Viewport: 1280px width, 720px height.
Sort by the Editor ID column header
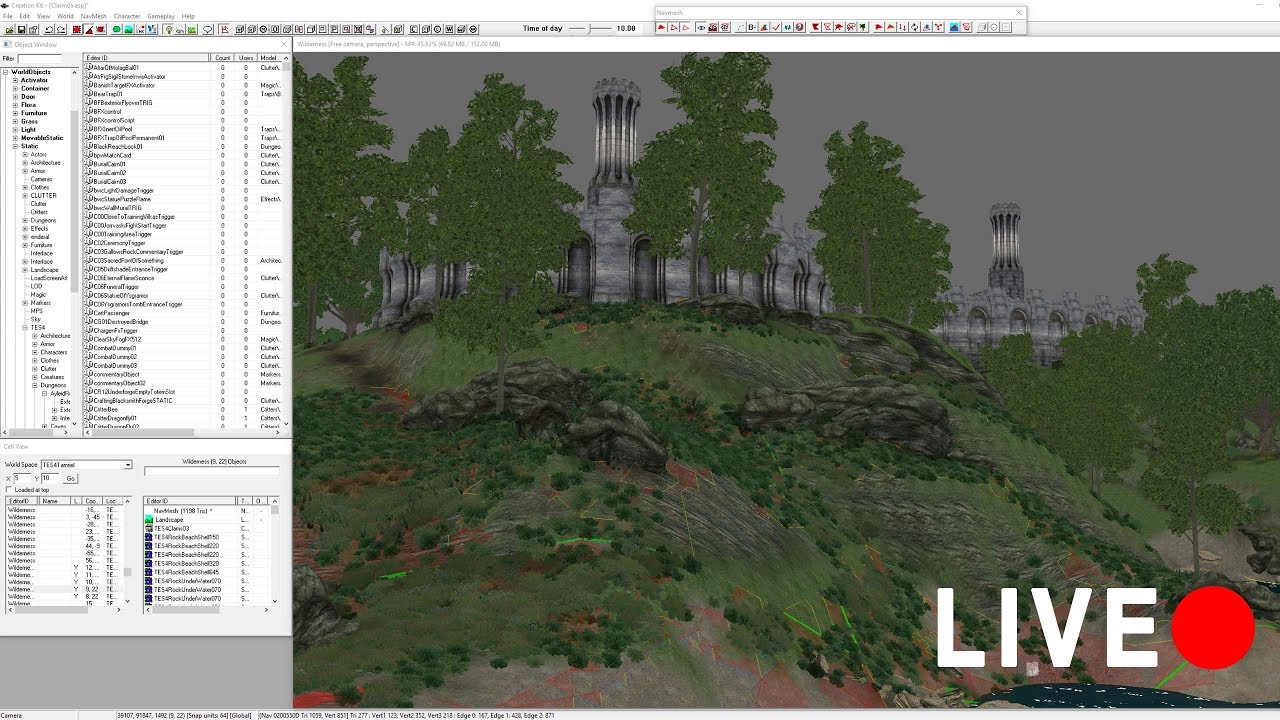coord(147,58)
